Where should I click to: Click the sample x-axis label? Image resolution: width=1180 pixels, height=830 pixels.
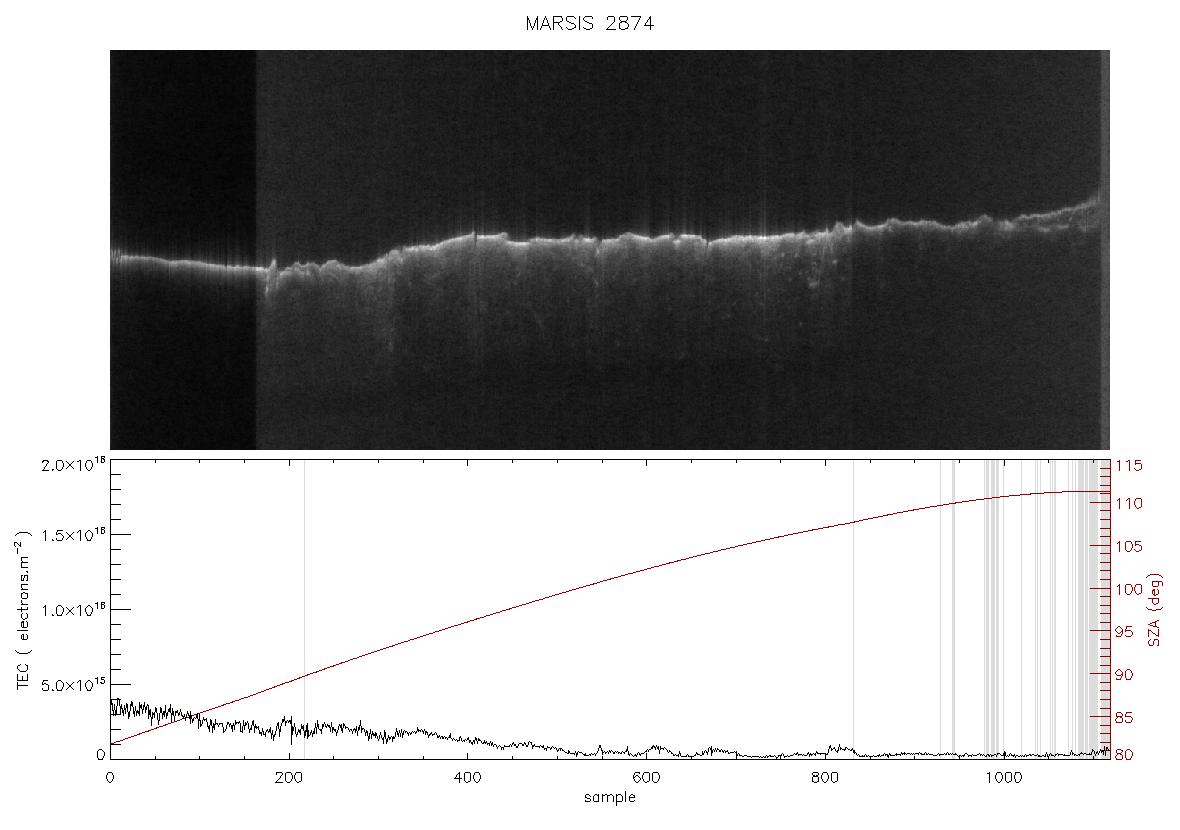[x=610, y=797]
